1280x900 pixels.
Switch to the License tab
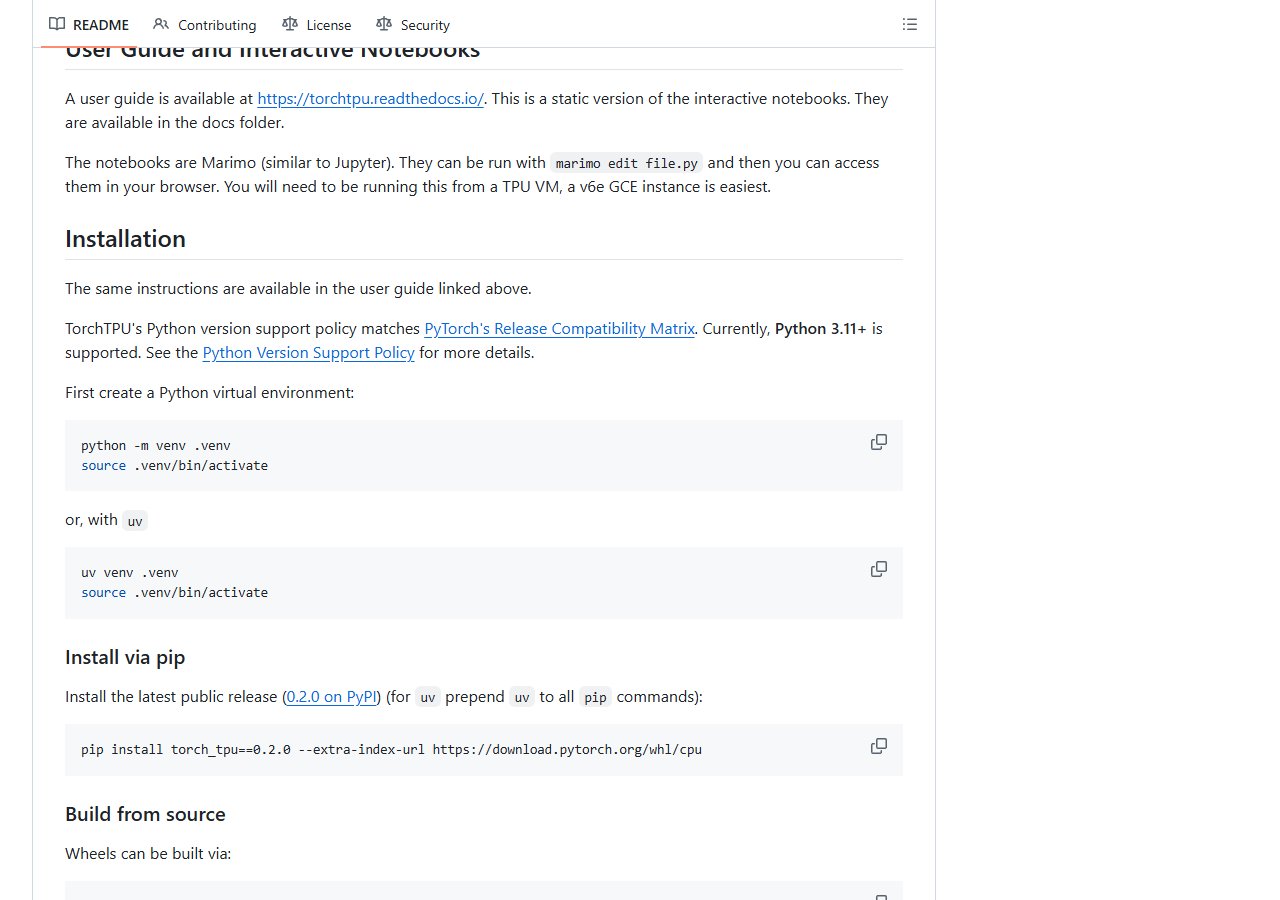coord(317,25)
